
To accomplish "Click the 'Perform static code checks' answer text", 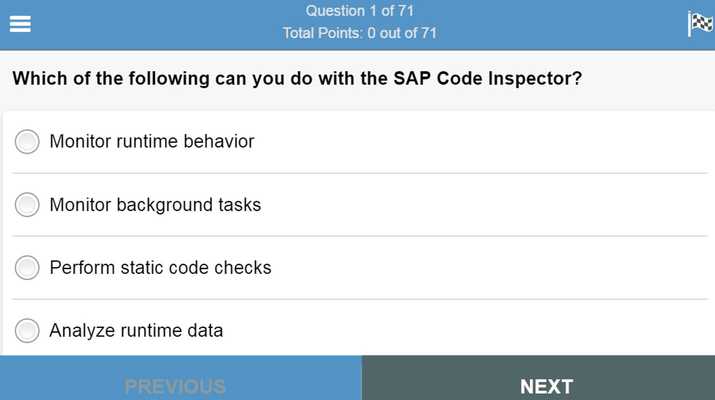I will 161,268.
